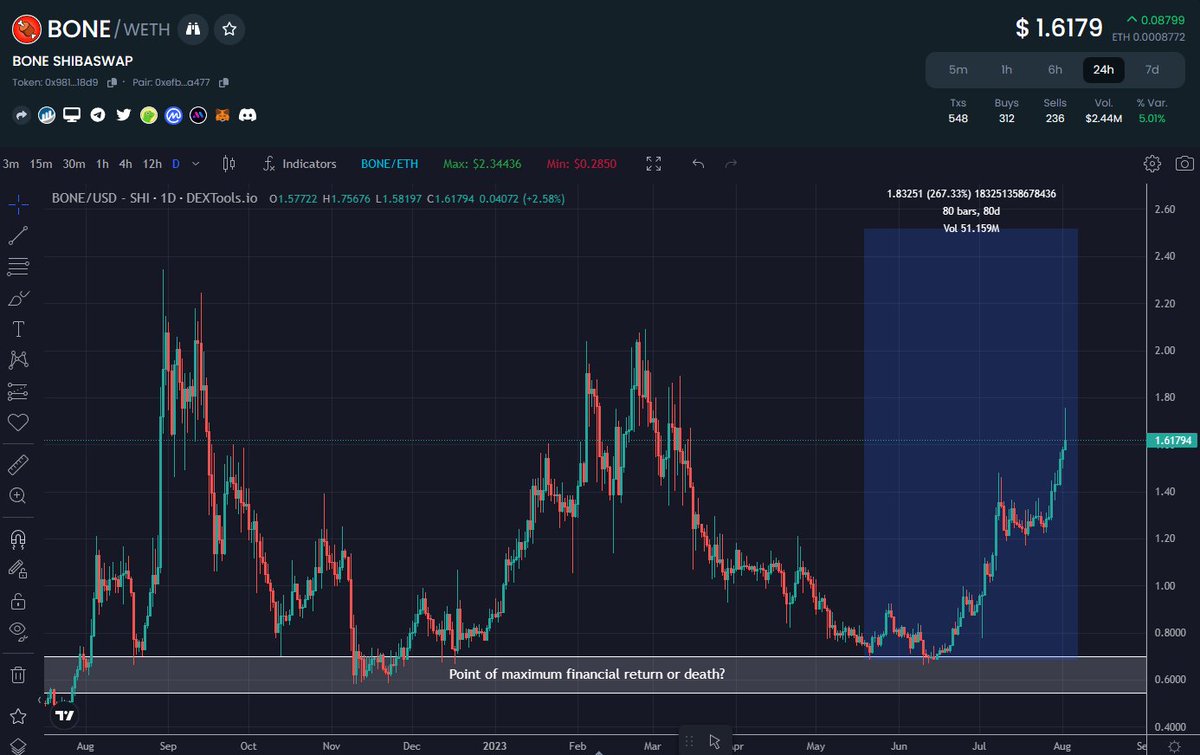Viewport: 1200px width, 755px height.
Task: Add BONE/WETH to favorites via star
Action: tap(230, 29)
